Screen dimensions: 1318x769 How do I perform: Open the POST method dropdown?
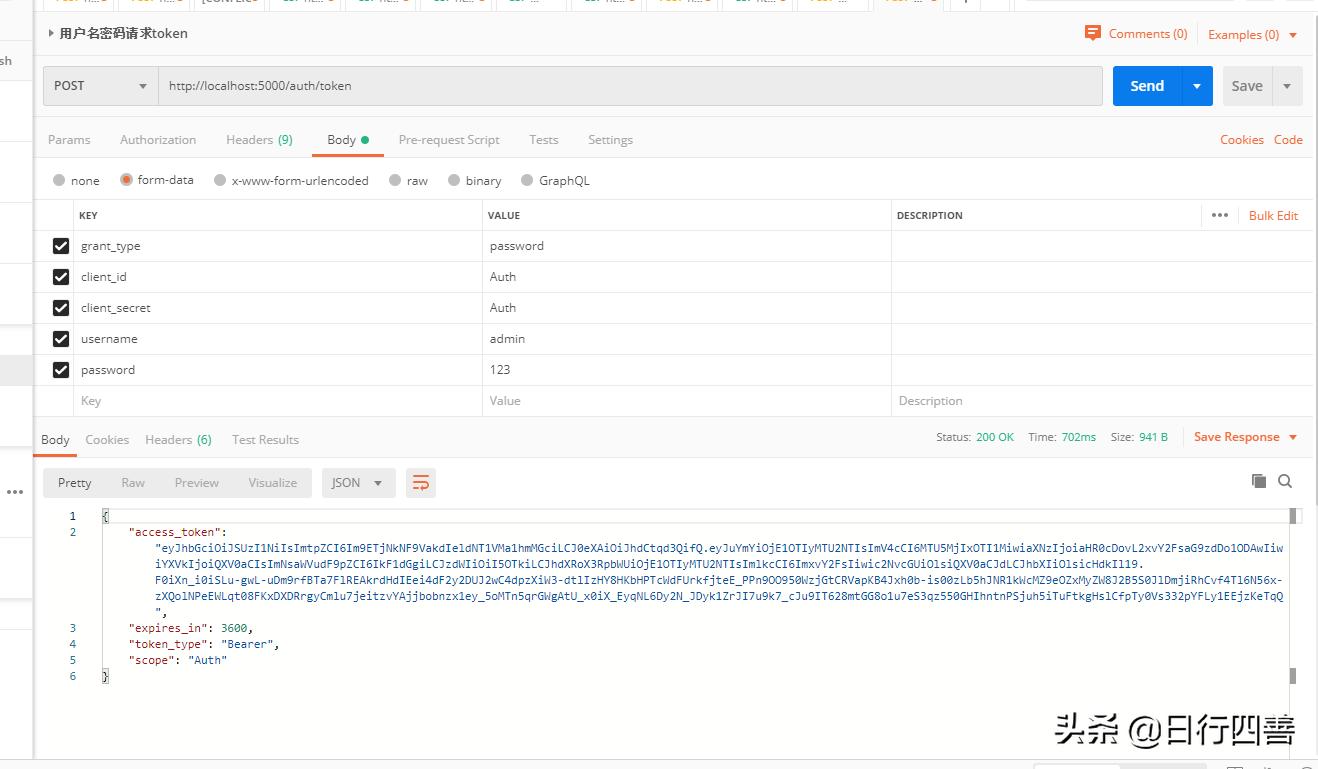[x=99, y=86]
